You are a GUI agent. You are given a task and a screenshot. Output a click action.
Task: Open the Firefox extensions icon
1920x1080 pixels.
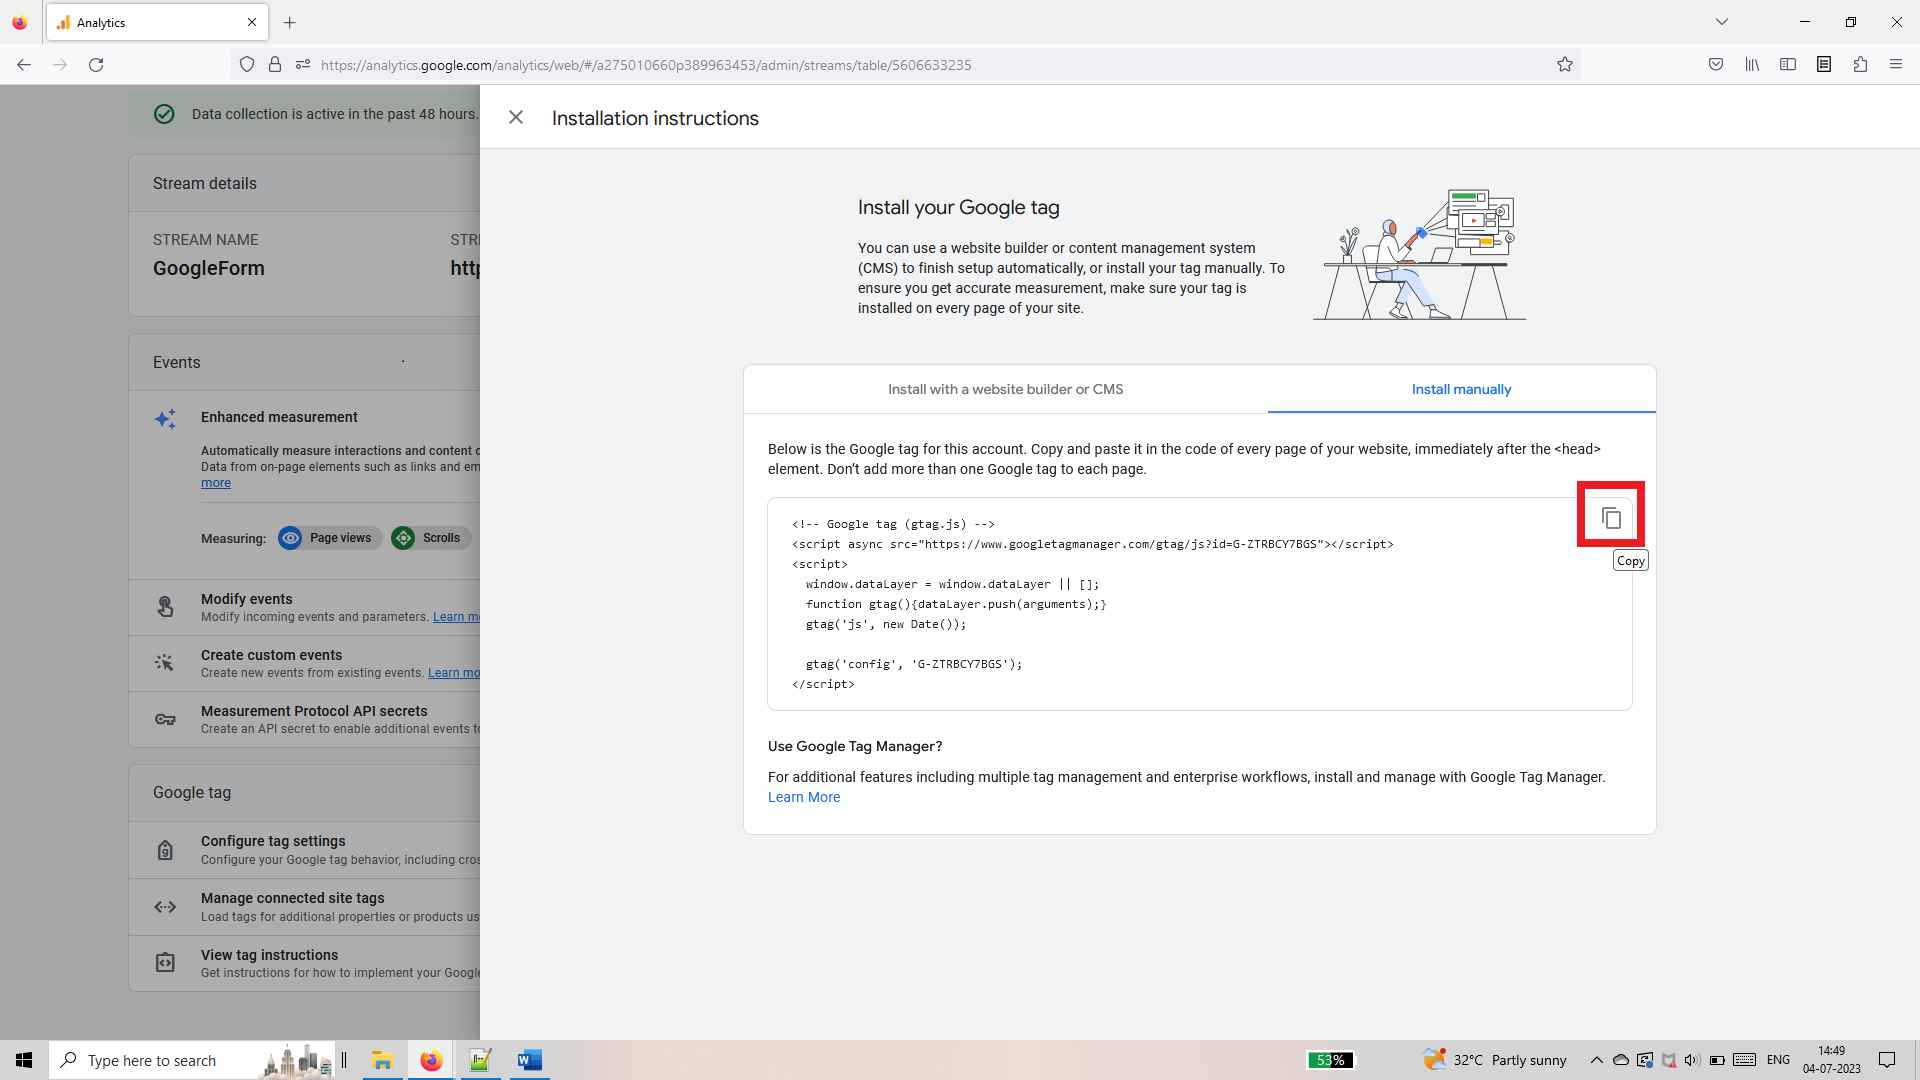click(1860, 65)
